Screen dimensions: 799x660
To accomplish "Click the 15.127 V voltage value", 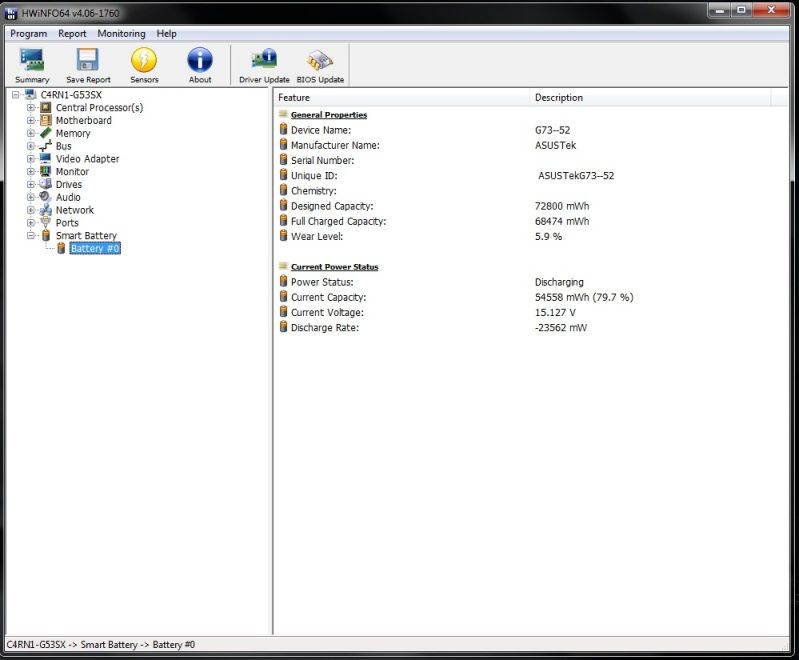I will (x=555, y=312).
